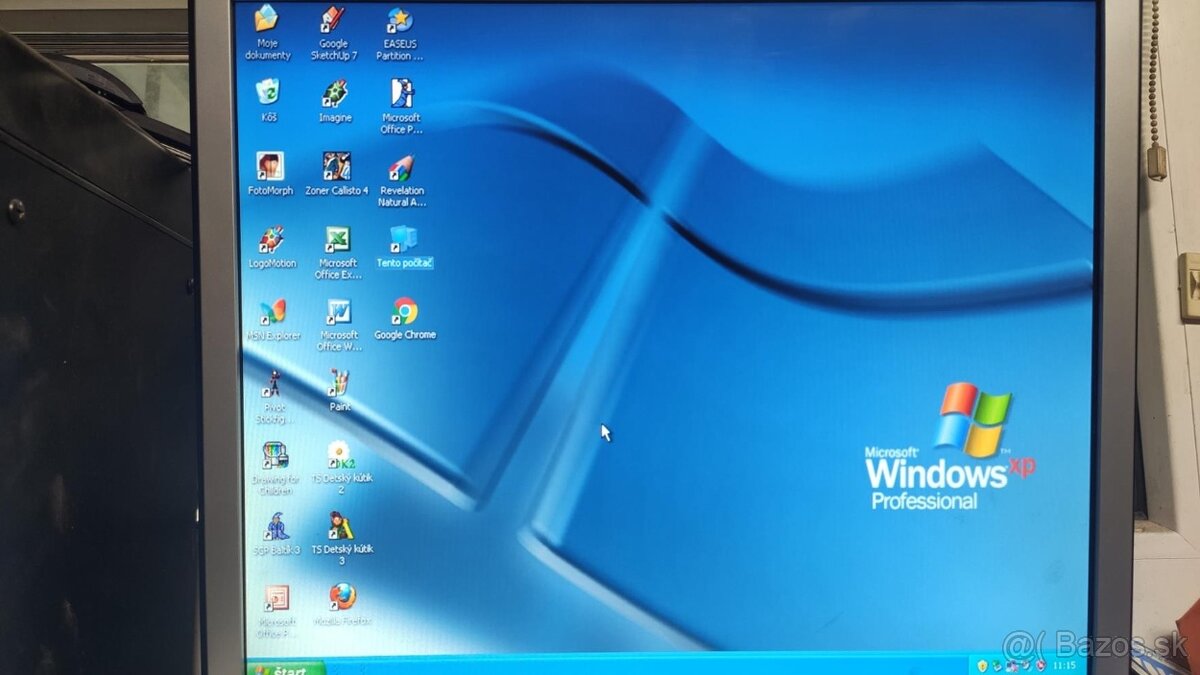The width and height of the screenshot is (1200, 675).
Task: Open MSN Explorer butterfly icon
Action: [272, 311]
